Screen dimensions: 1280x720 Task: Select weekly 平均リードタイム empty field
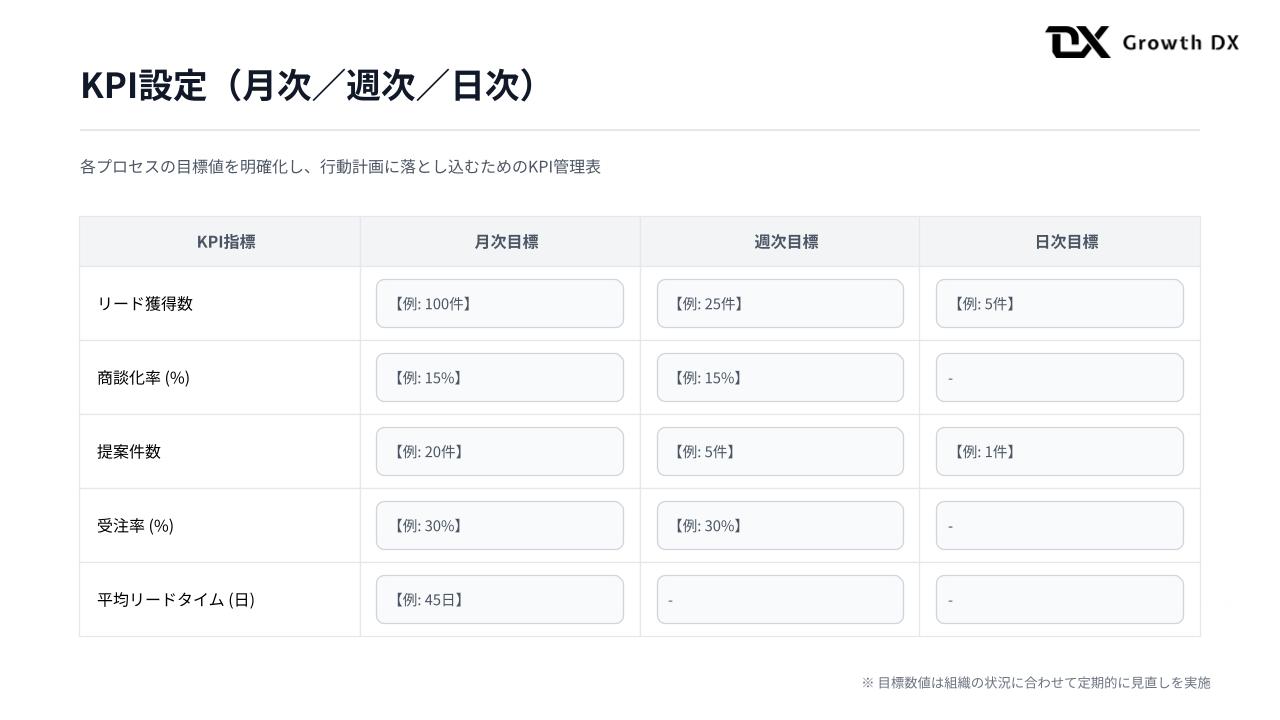click(779, 600)
